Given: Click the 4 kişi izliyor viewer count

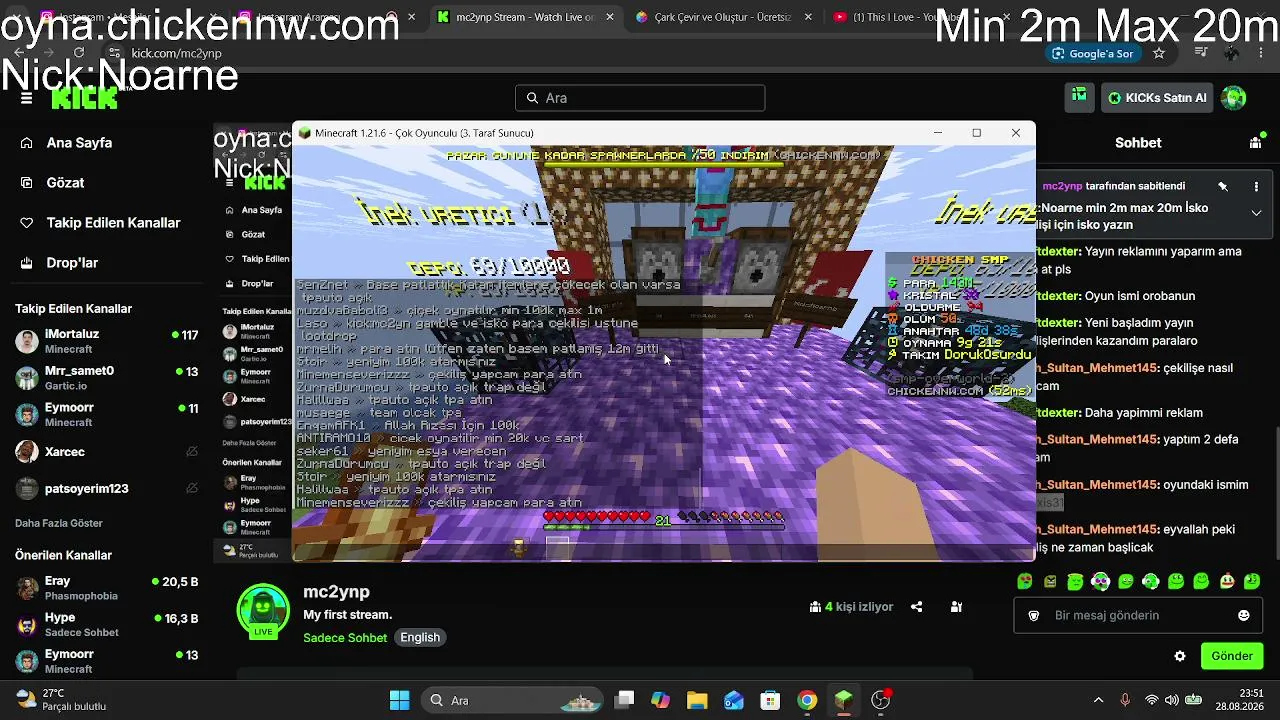Looking at the screenshot, I should point(851,606).
